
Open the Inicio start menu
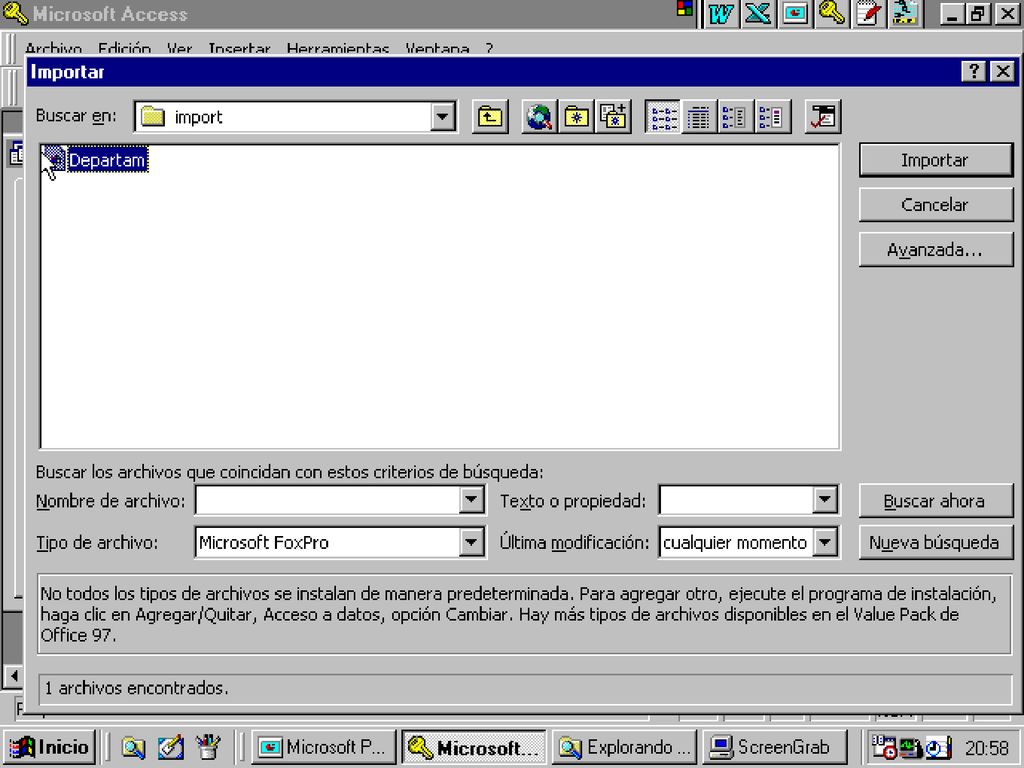[50, 747]
